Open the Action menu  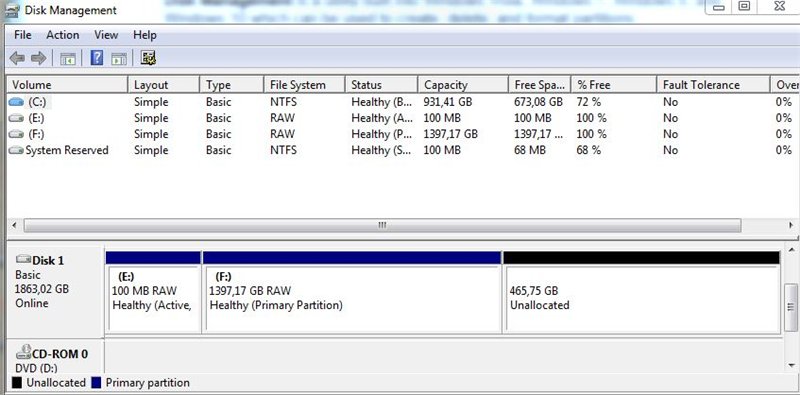coord(63,35)
